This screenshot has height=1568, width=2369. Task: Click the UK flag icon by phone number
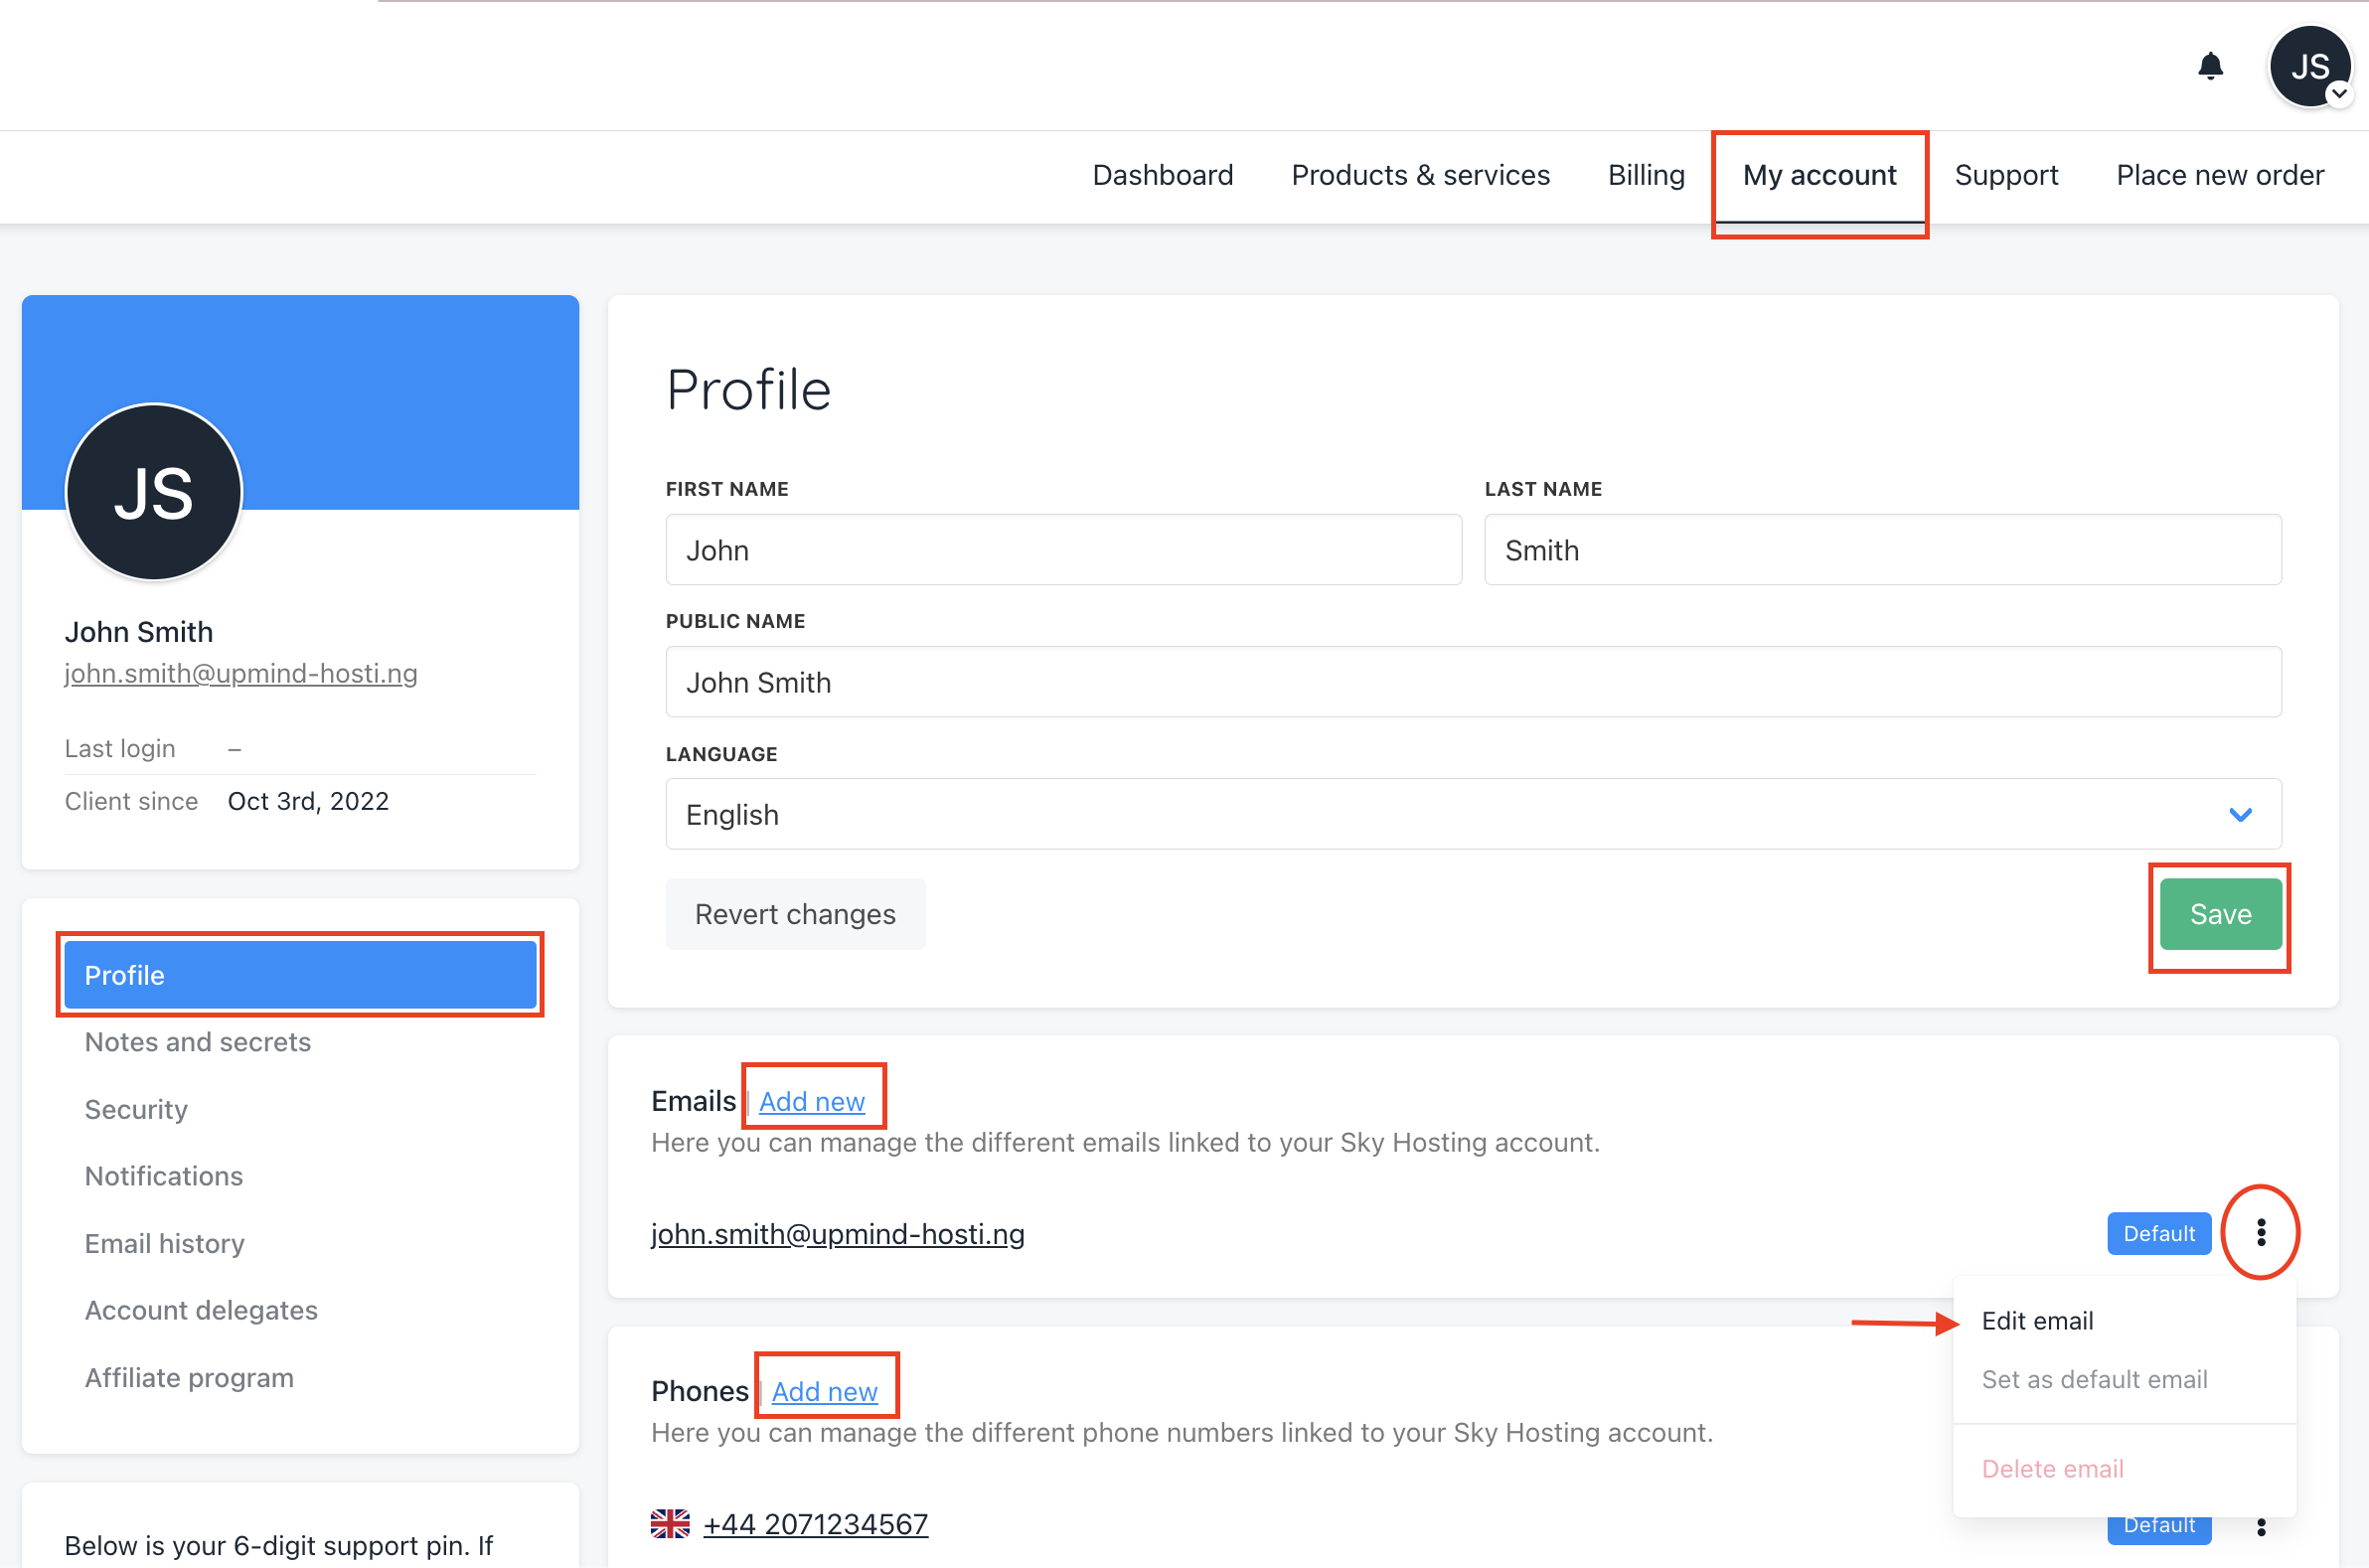pyautogui.click(x=670, y=1523)
